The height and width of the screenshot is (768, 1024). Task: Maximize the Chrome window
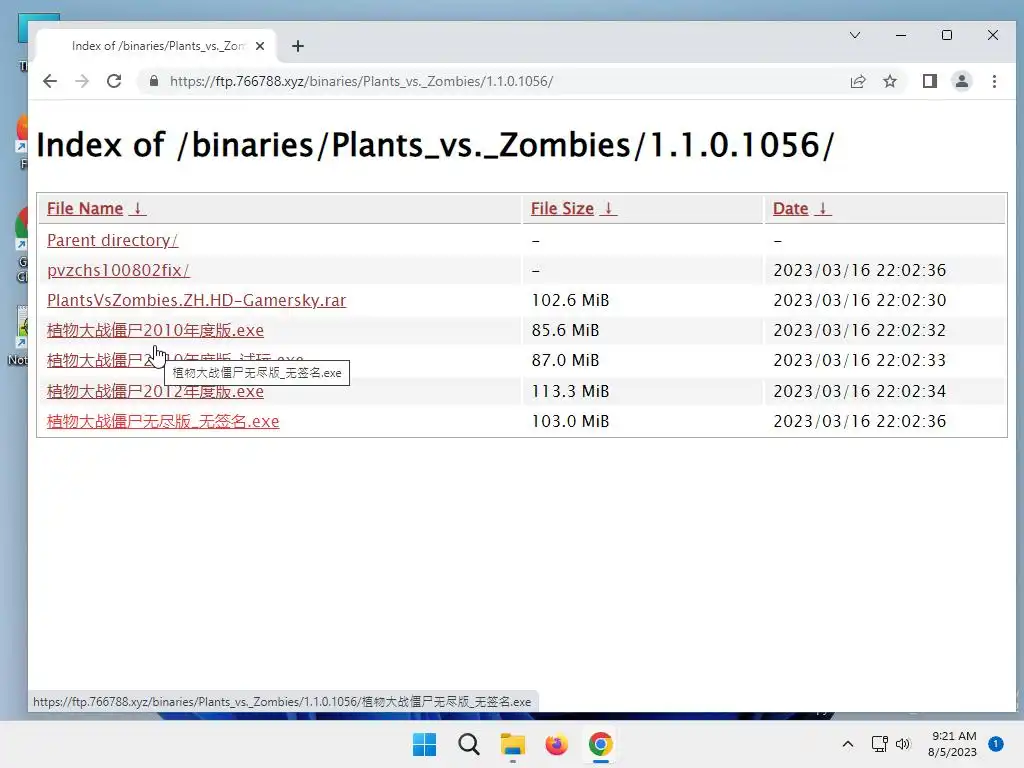pyautogui.click(x=947, y=35)
